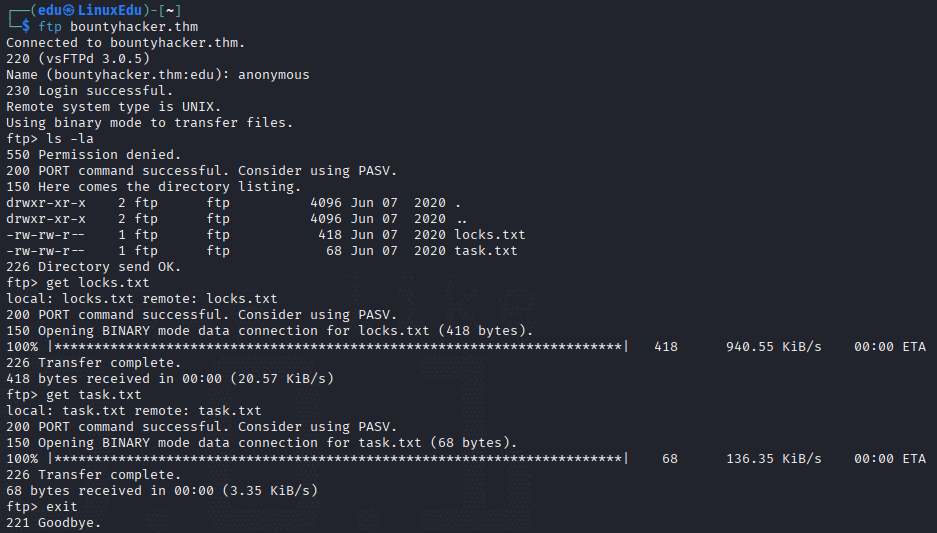Click the 'get task.txt' command line
The image size is (937, 533).
(74, 395)
